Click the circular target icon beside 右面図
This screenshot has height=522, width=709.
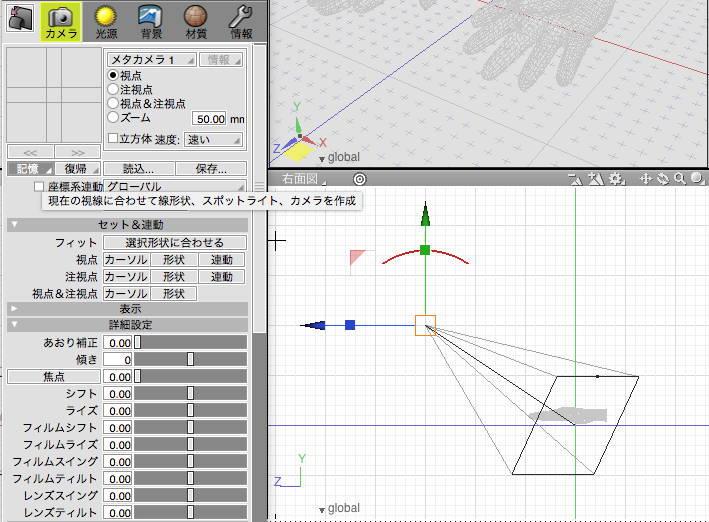tap(360, 179)
